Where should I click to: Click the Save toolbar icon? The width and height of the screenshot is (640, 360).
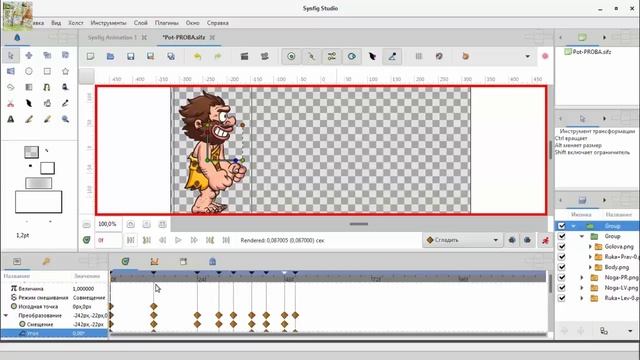point(131,56)
